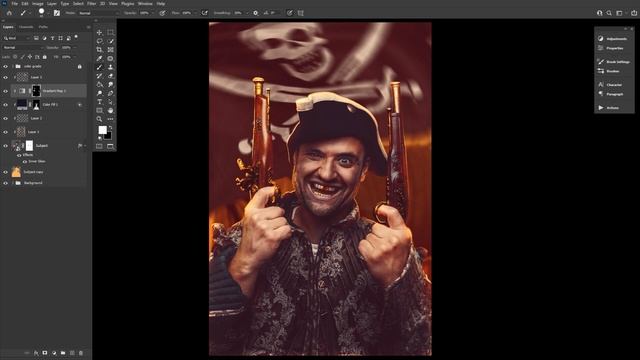The image size is (640, 360).
Task: Hide the Subject layer
Action: coord(5,146)
